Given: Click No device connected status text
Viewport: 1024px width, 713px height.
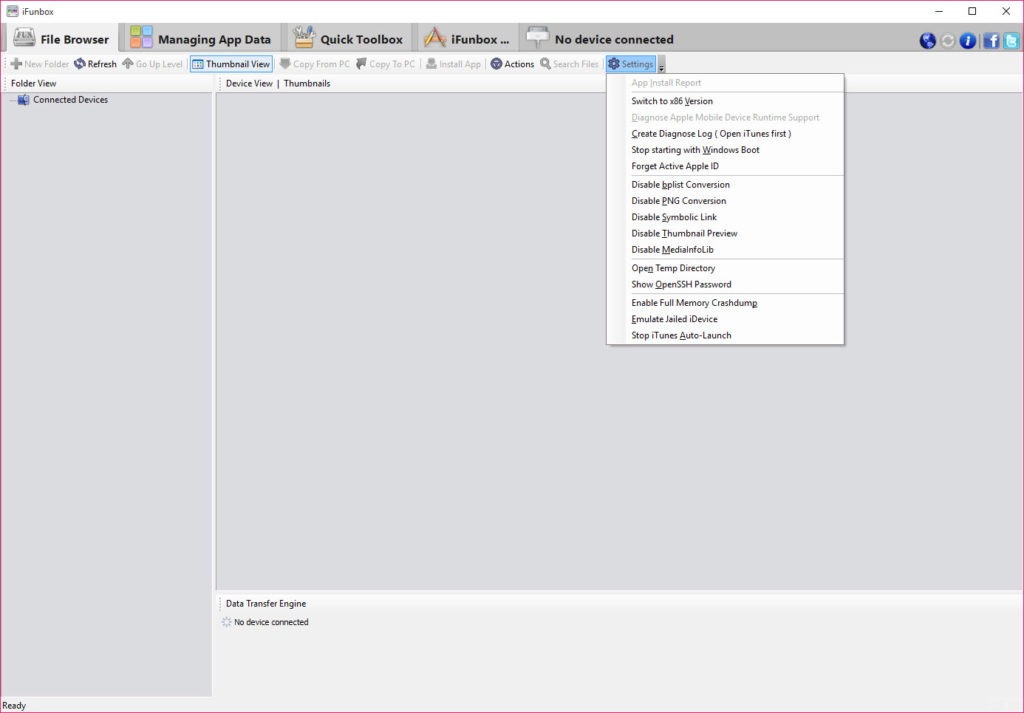Looking at the screenshot, I should pos(271,622).
